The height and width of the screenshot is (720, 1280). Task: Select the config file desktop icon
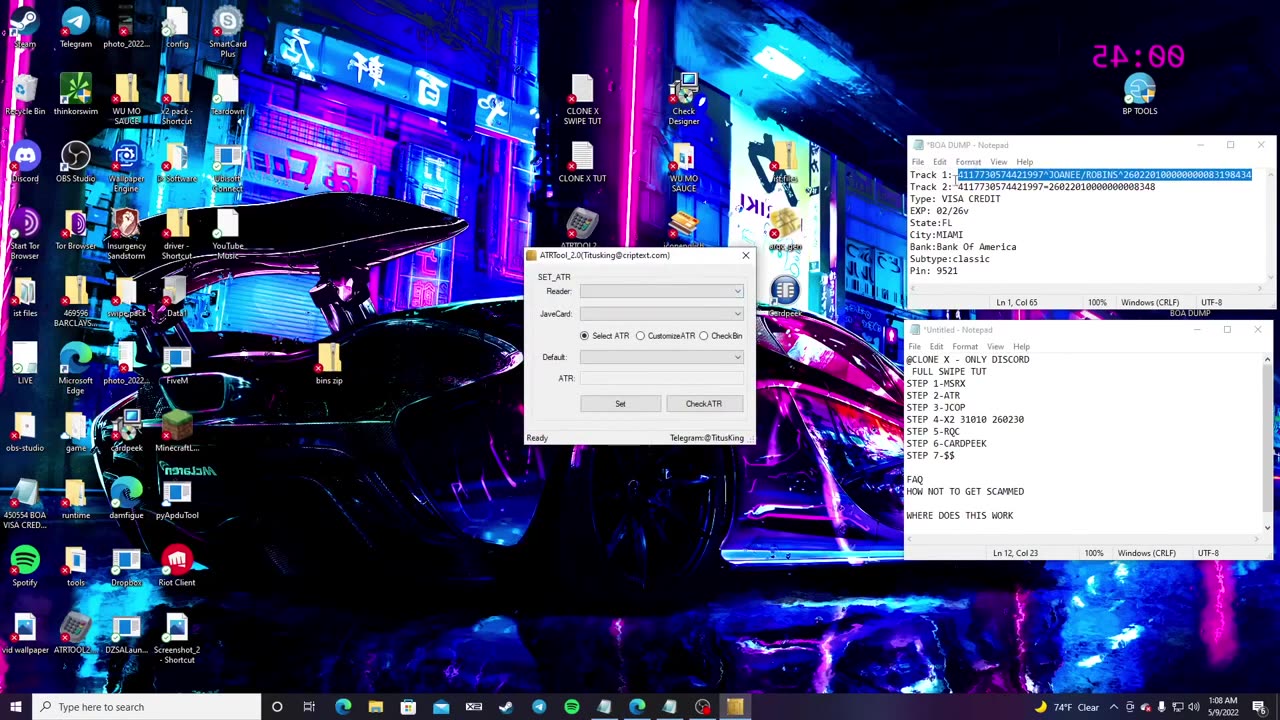pyautogui.click(x=177, y=27)
